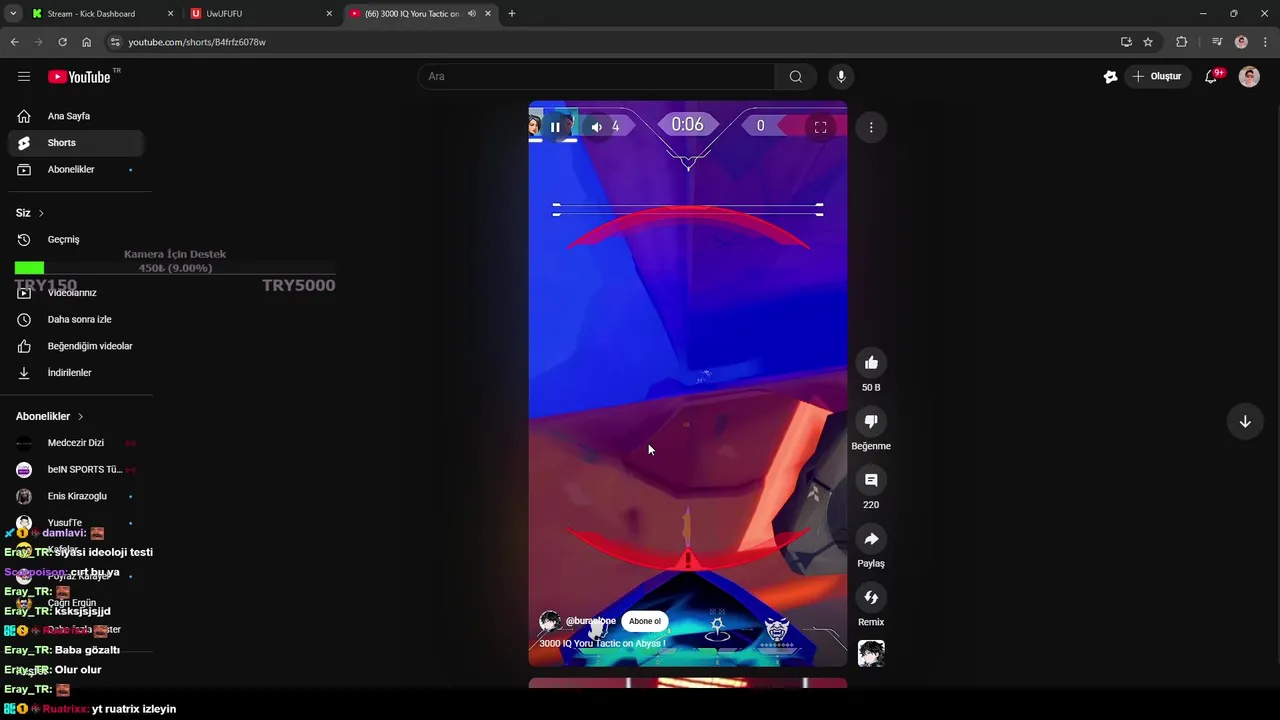The image size is (1280, 720).
Task: Open the Short's three-dot more menu
Action: (871, 127)
